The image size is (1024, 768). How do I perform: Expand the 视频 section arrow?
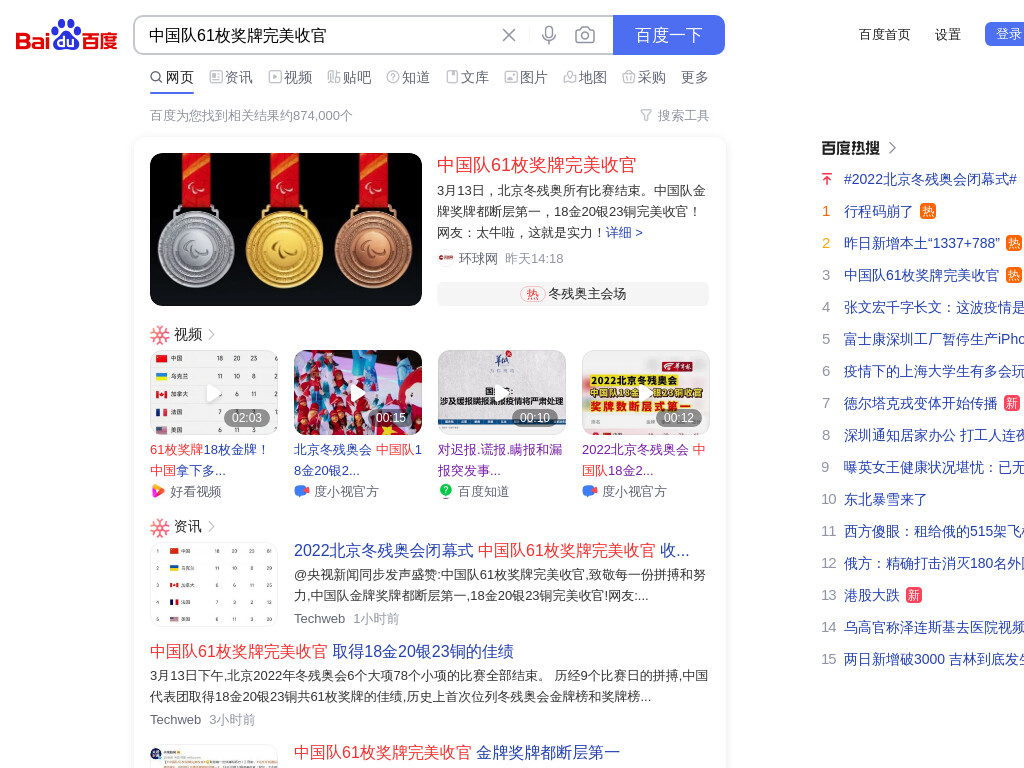point(211,334)
